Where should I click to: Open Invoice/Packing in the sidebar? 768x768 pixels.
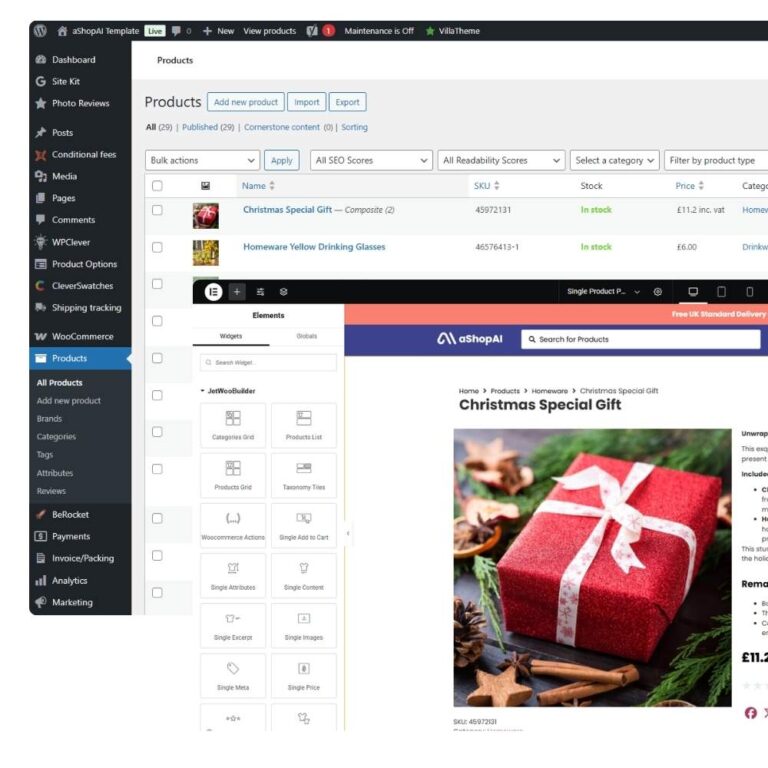click(83, 558)
